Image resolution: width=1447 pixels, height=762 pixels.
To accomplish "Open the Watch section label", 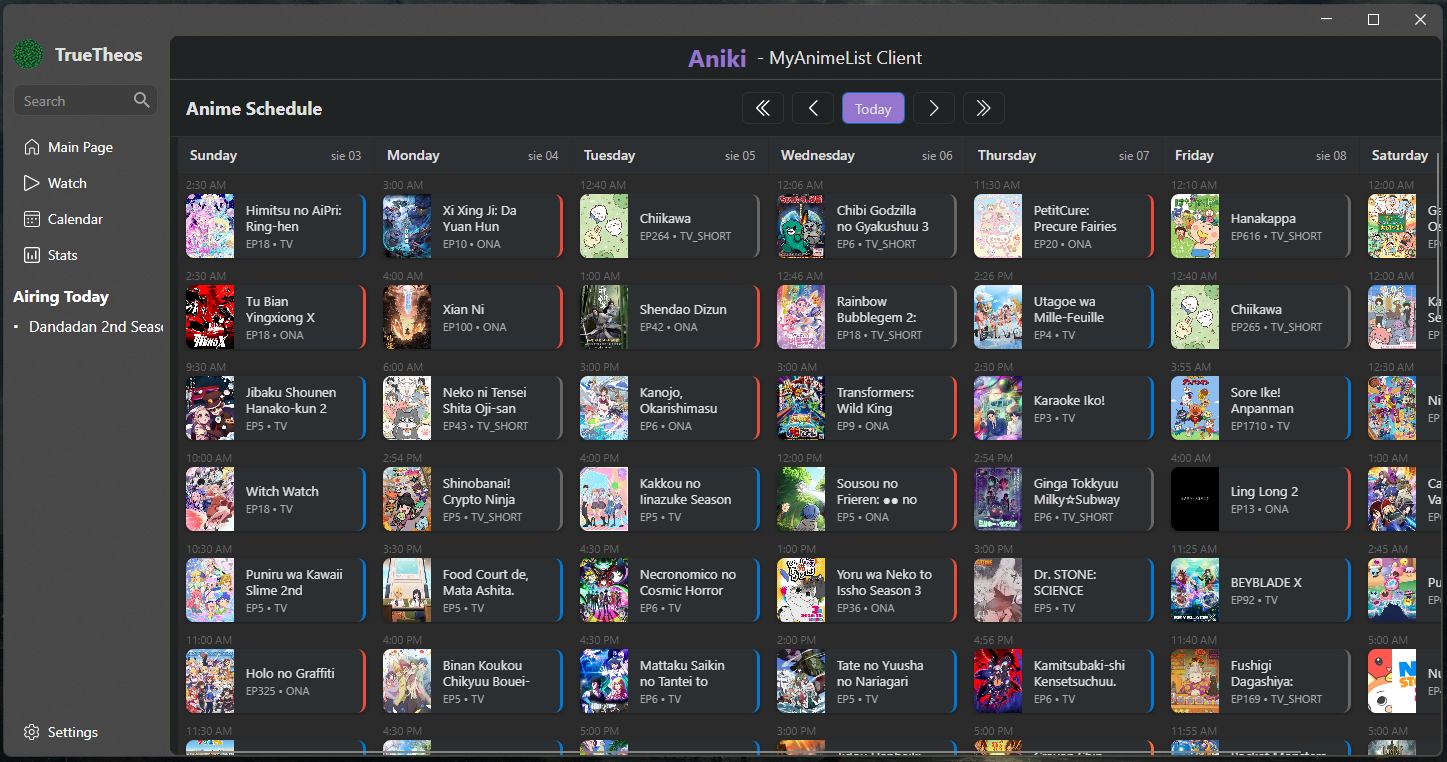I will [x=67, y=183].
